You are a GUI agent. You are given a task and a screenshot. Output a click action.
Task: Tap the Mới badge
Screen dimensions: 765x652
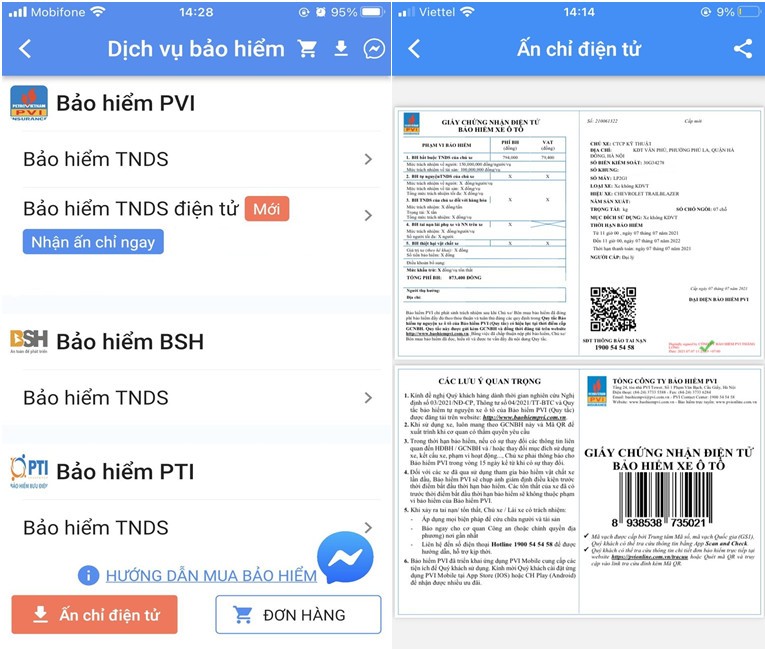[x=267, y=209]
